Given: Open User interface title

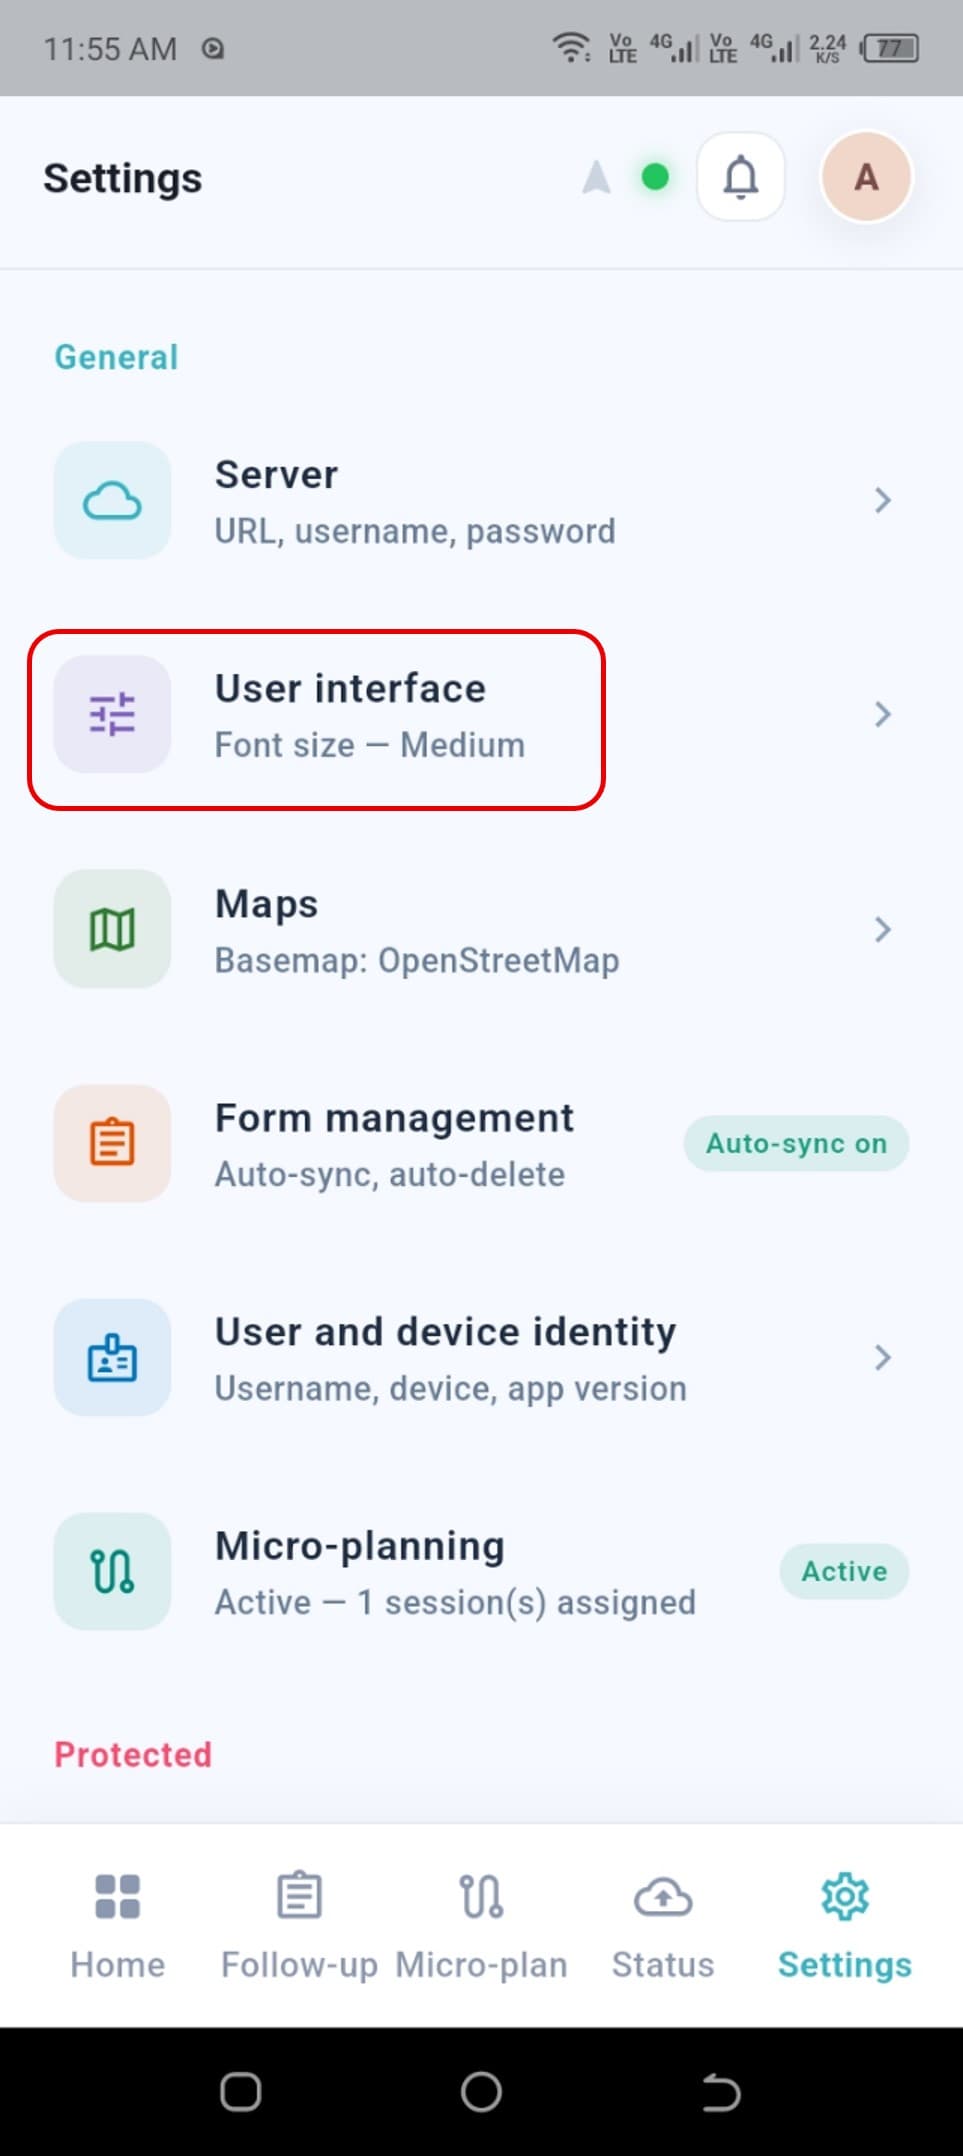Looking at the screenshot, I should pos(350,688).
